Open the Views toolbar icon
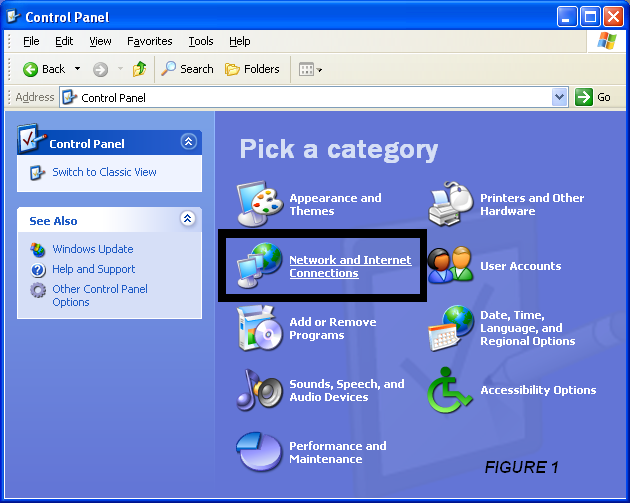The height and width of the screenshot is (503, 630). click(x=306, y=70)
